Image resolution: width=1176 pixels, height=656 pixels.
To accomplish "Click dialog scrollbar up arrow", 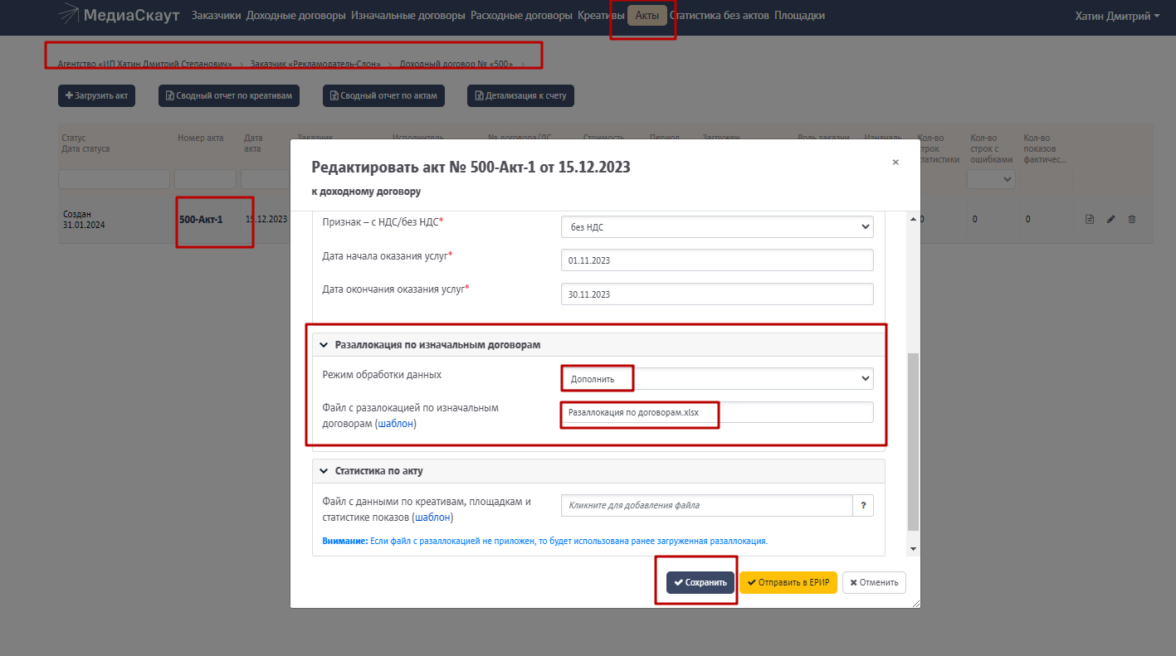I will click(913, 219).
